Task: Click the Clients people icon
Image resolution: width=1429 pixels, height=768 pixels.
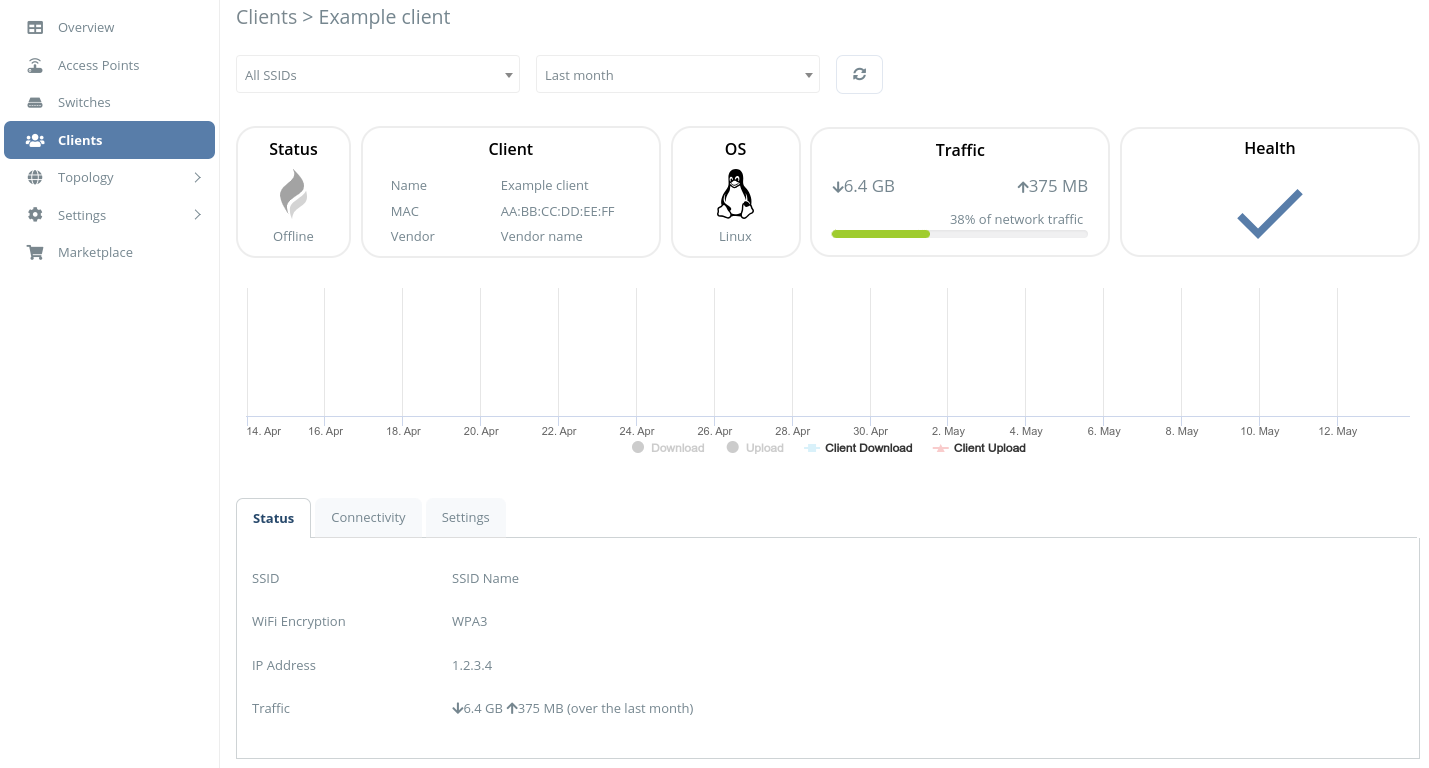Action: tap(35, 140)
